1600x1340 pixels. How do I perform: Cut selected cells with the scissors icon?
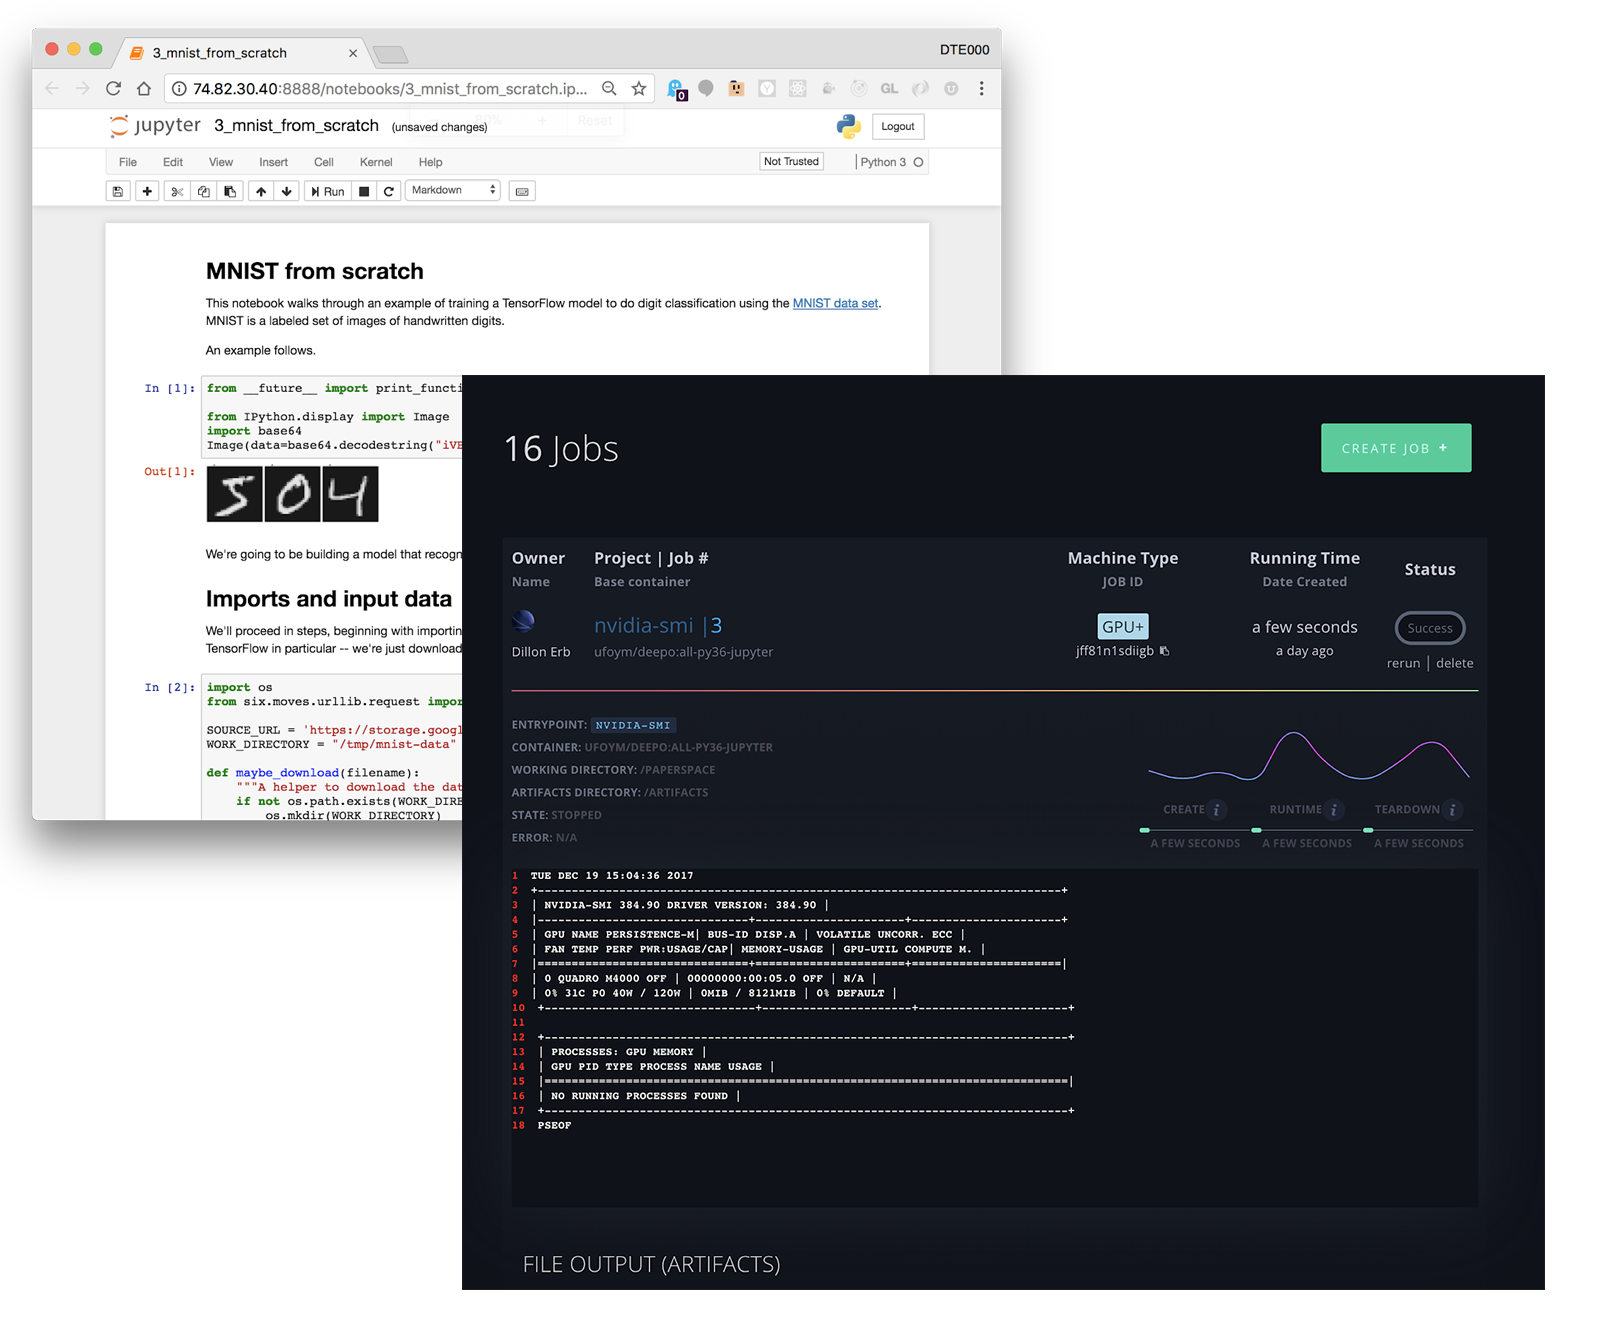(177, 191)
